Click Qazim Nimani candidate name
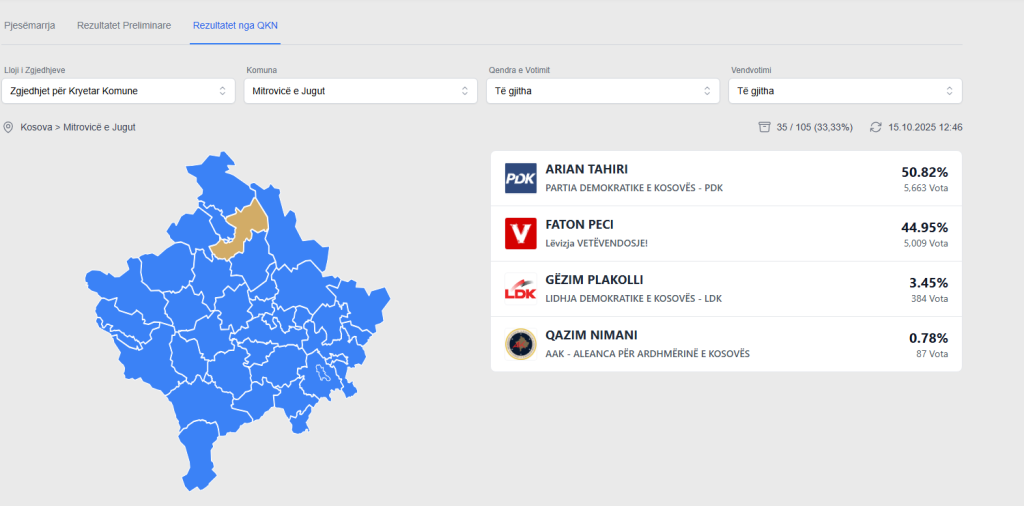 [591, 335]
